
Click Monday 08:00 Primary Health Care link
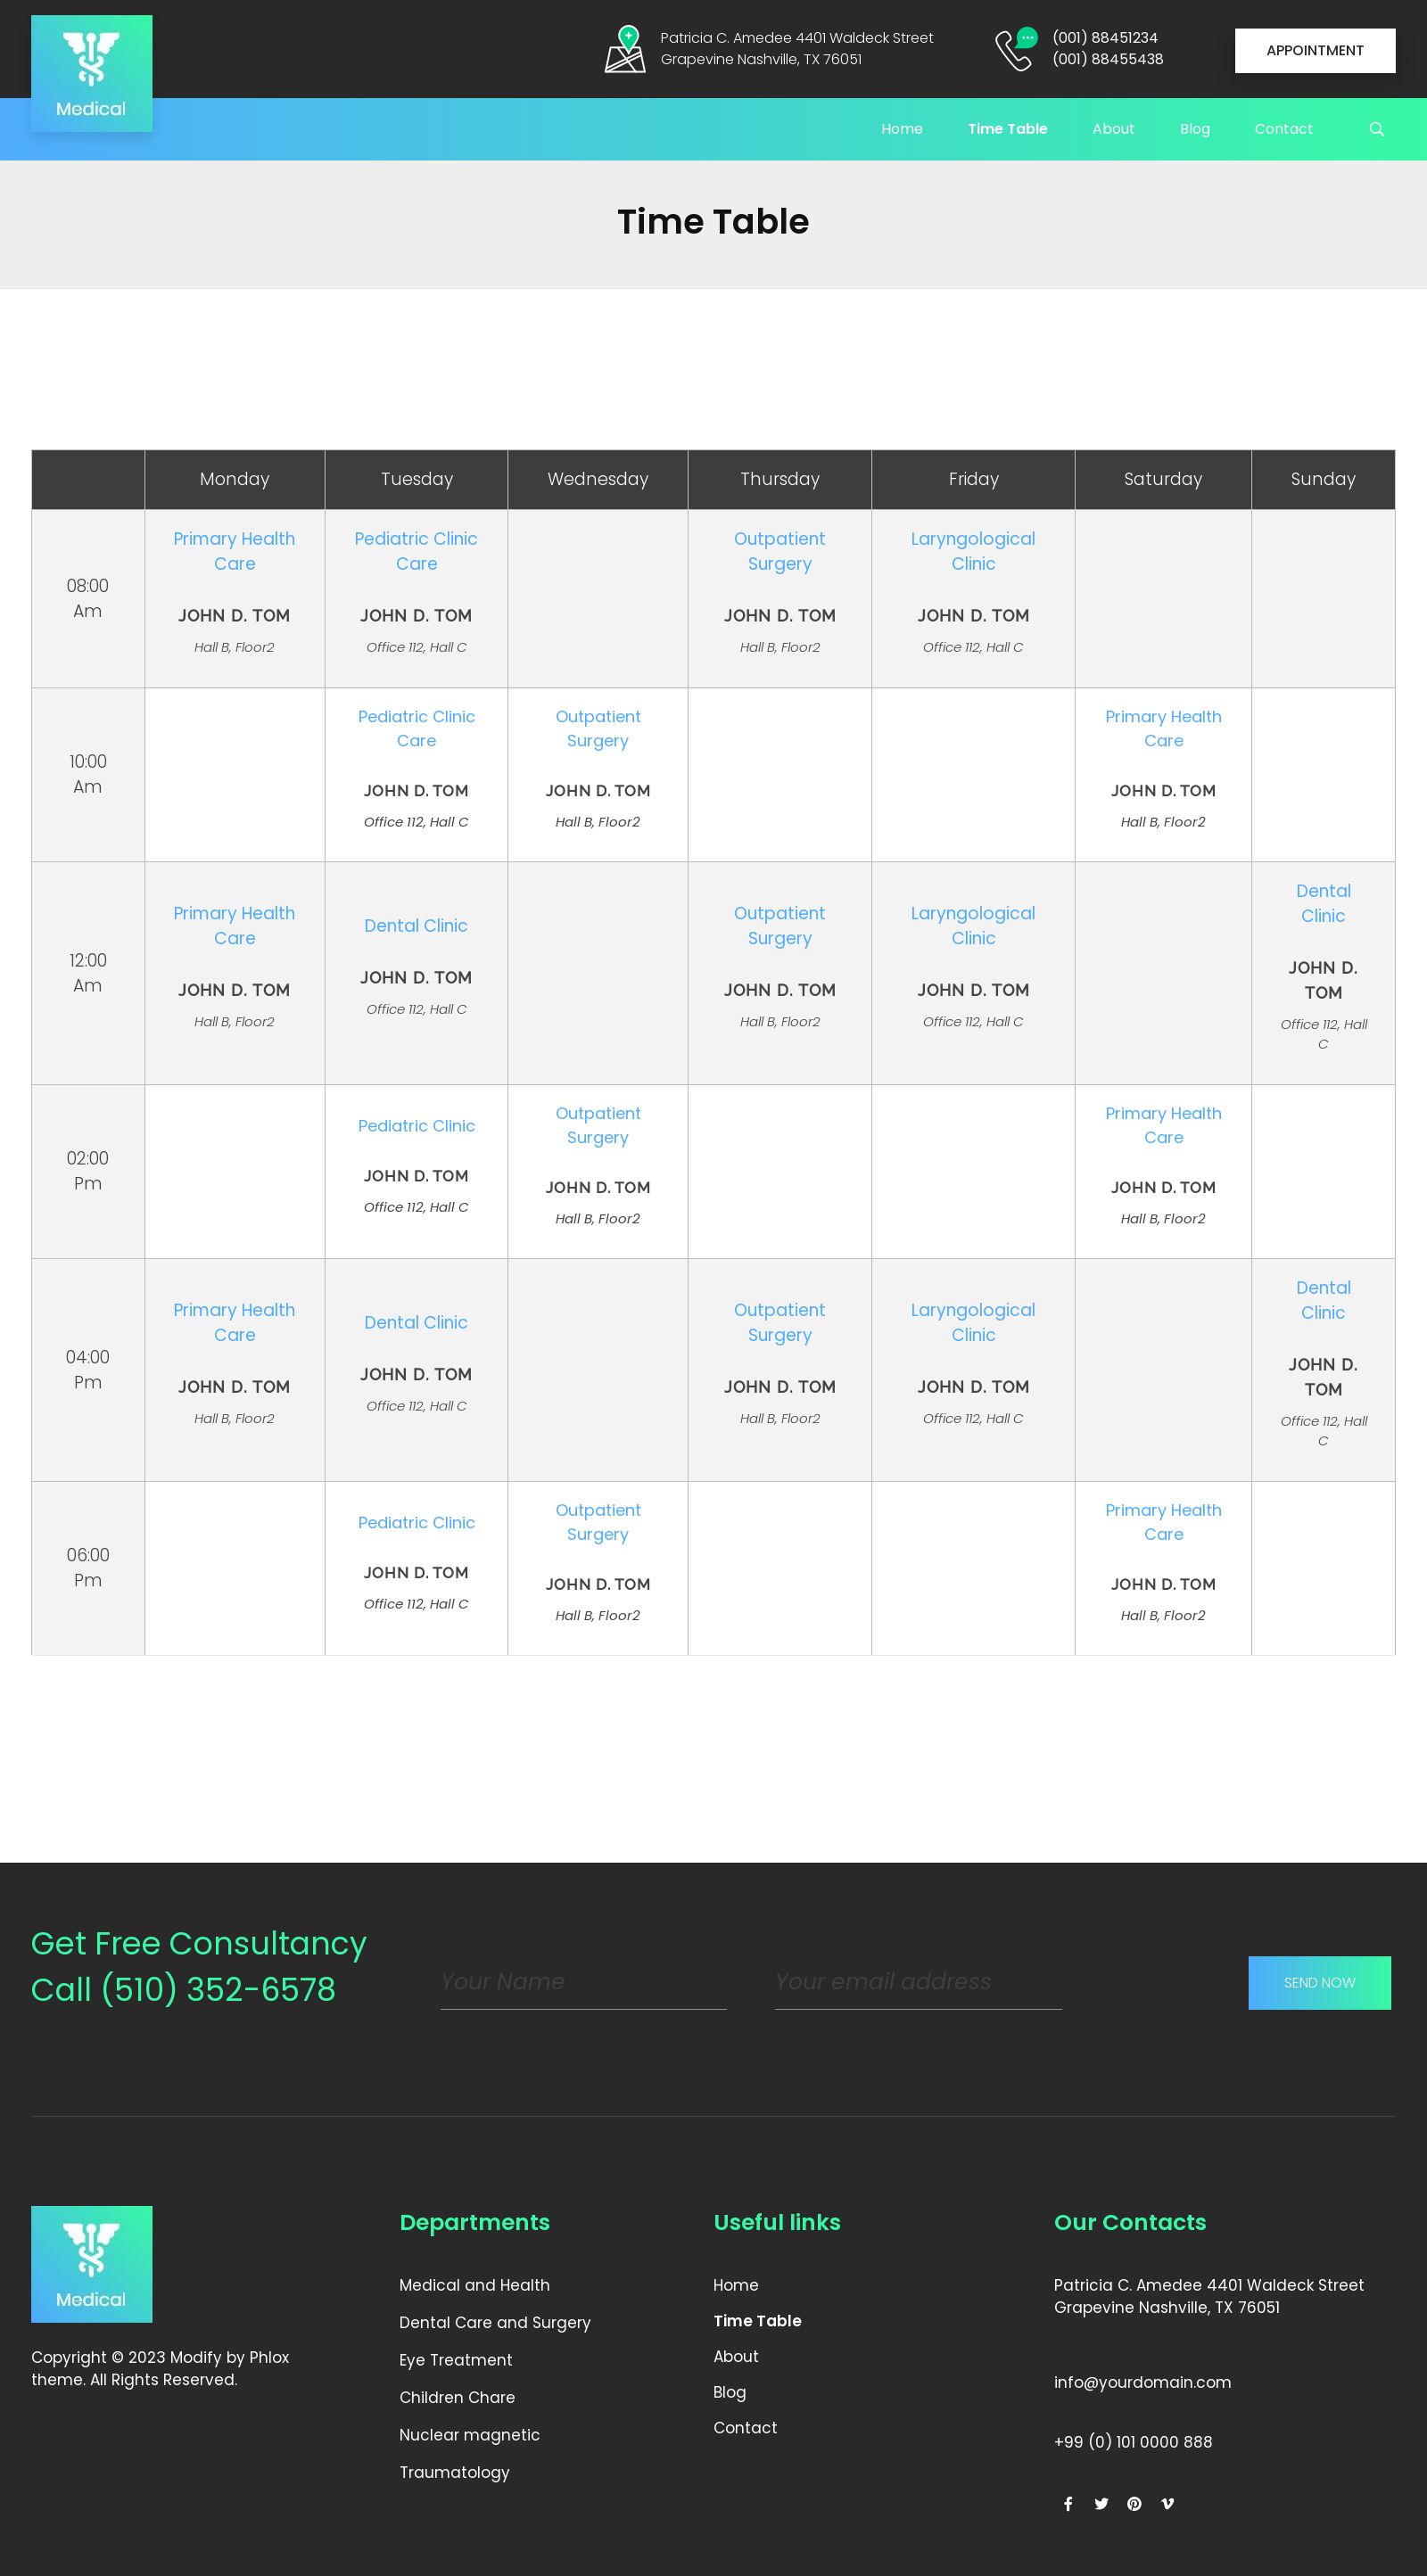pyautogui.click(x=234, y=551)
